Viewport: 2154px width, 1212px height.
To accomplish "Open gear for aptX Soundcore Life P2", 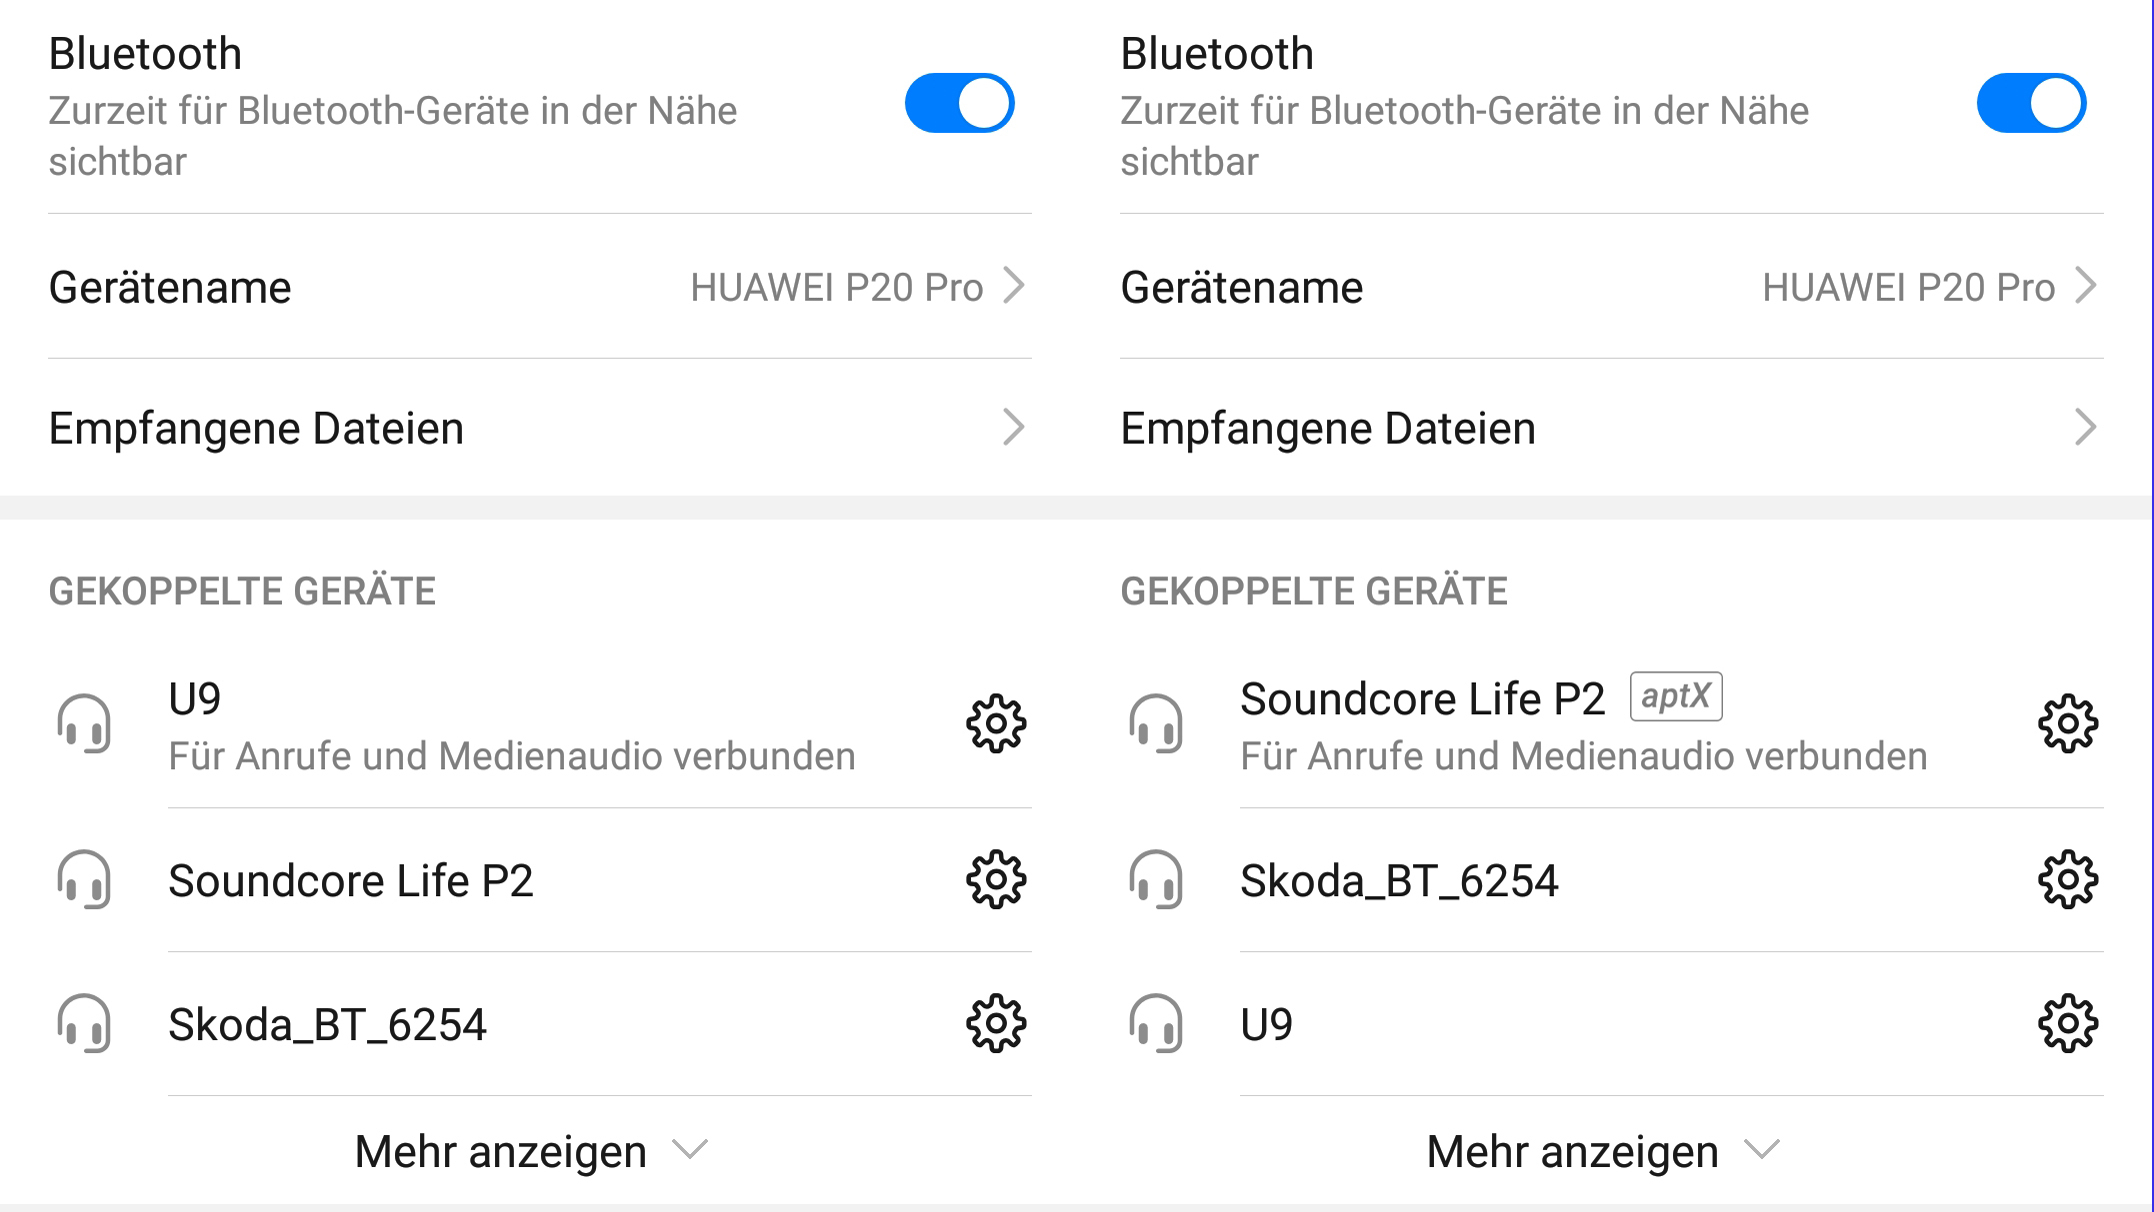I will coord(2067,724).
